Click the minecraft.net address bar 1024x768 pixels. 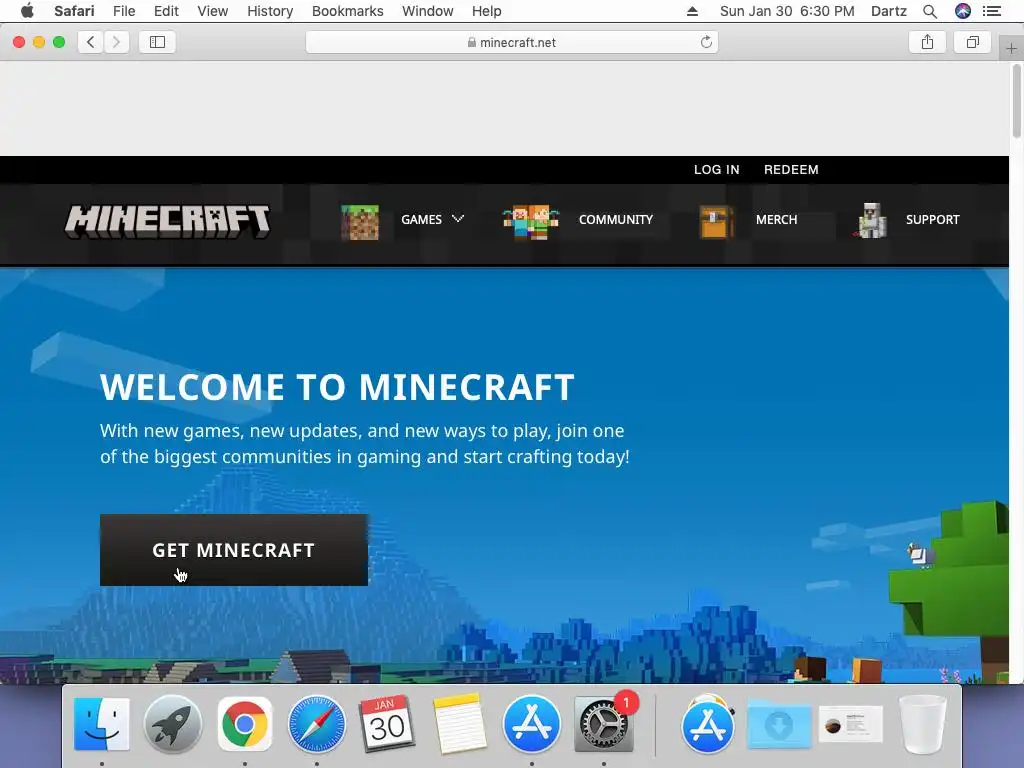(x=511, y=42)
